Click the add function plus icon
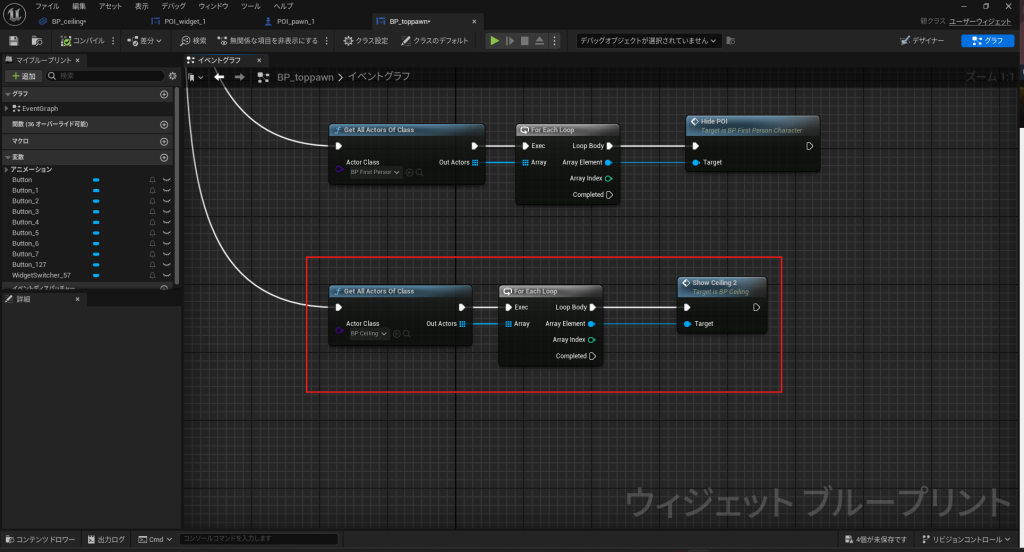The width and height of the screenshot is (1024, 552). [x=164, y=125]
